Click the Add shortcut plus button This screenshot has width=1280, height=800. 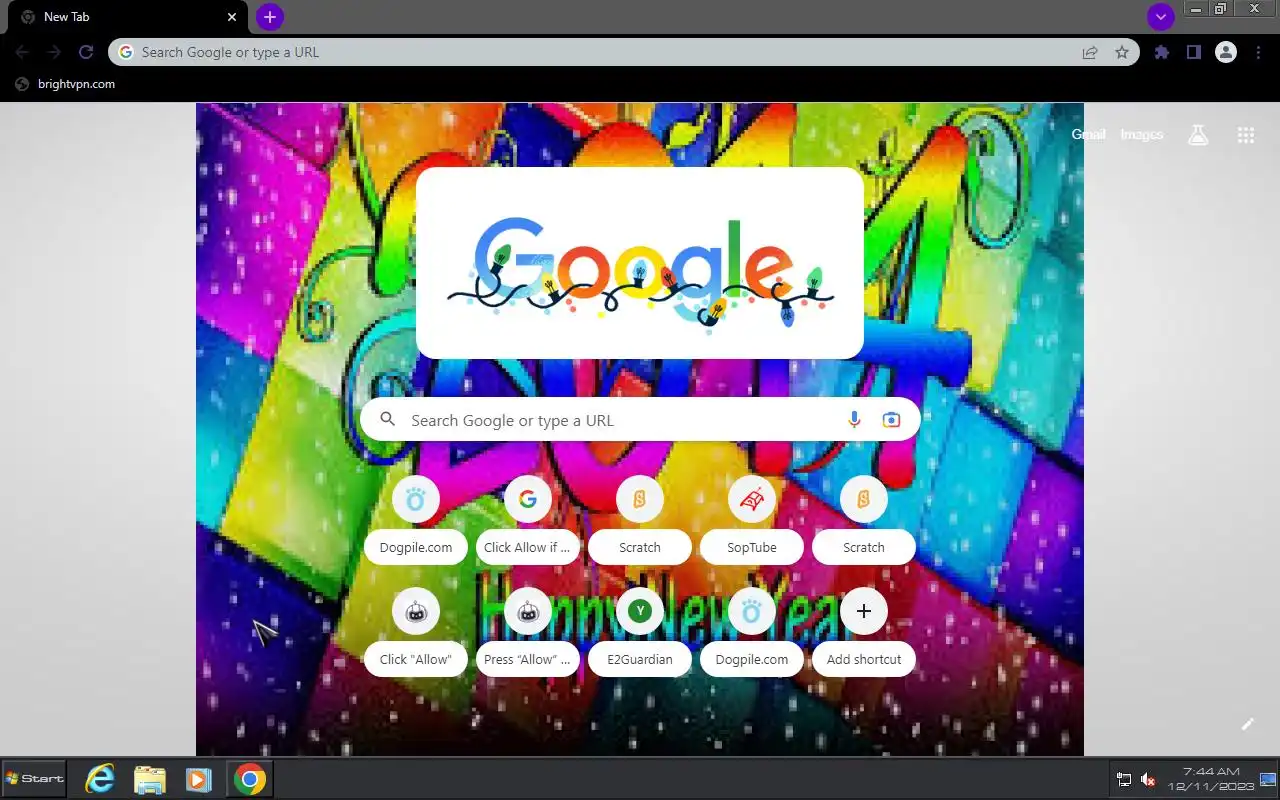[x=864, y=610]
